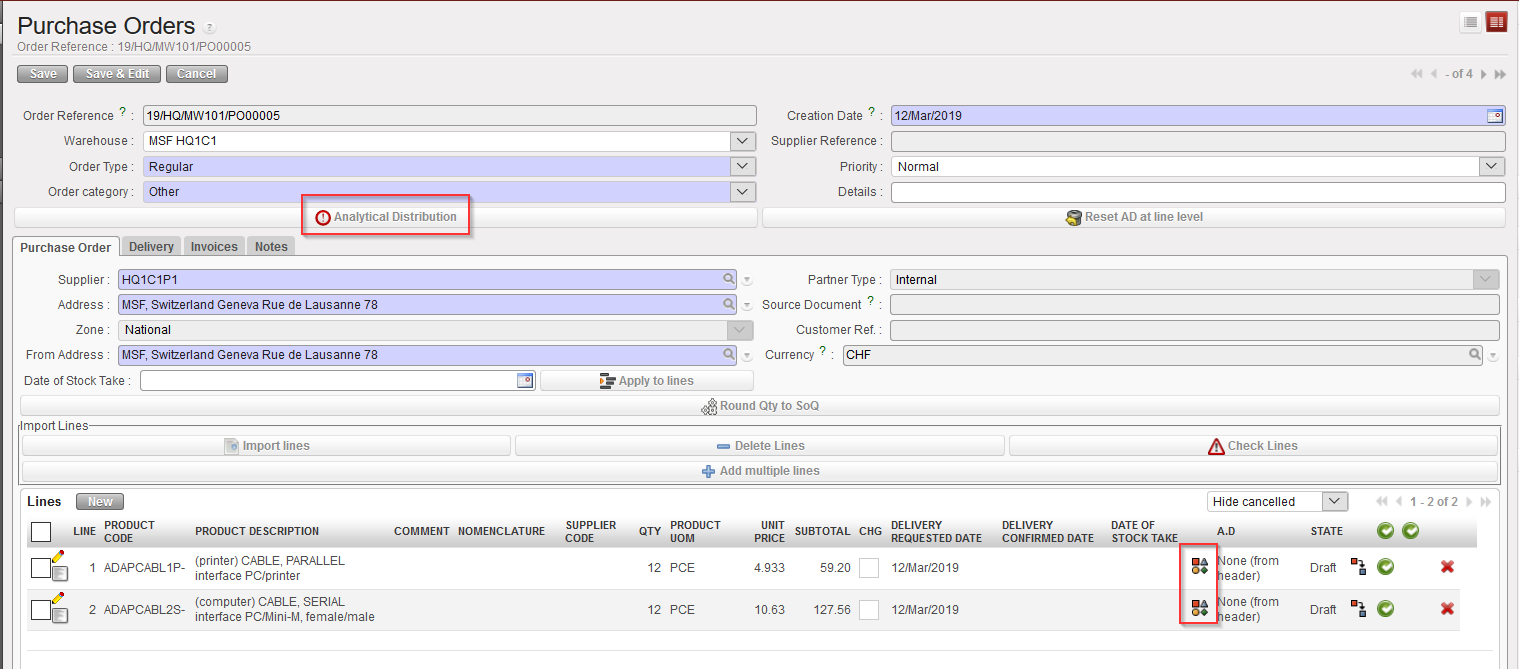Open the Priority dropdown

click(x=1492, y=167)
